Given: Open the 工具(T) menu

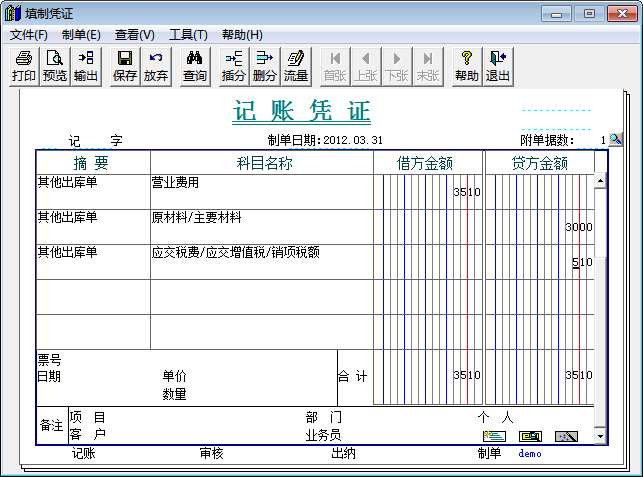Looking at the screenshot, I should 188,35.
